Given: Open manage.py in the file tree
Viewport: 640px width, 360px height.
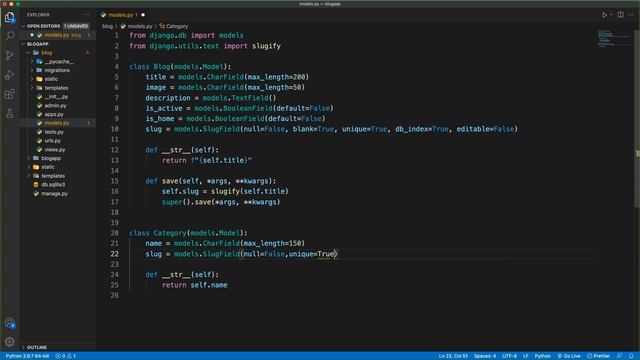Looking at the screenshot, I should pos(54,193).
